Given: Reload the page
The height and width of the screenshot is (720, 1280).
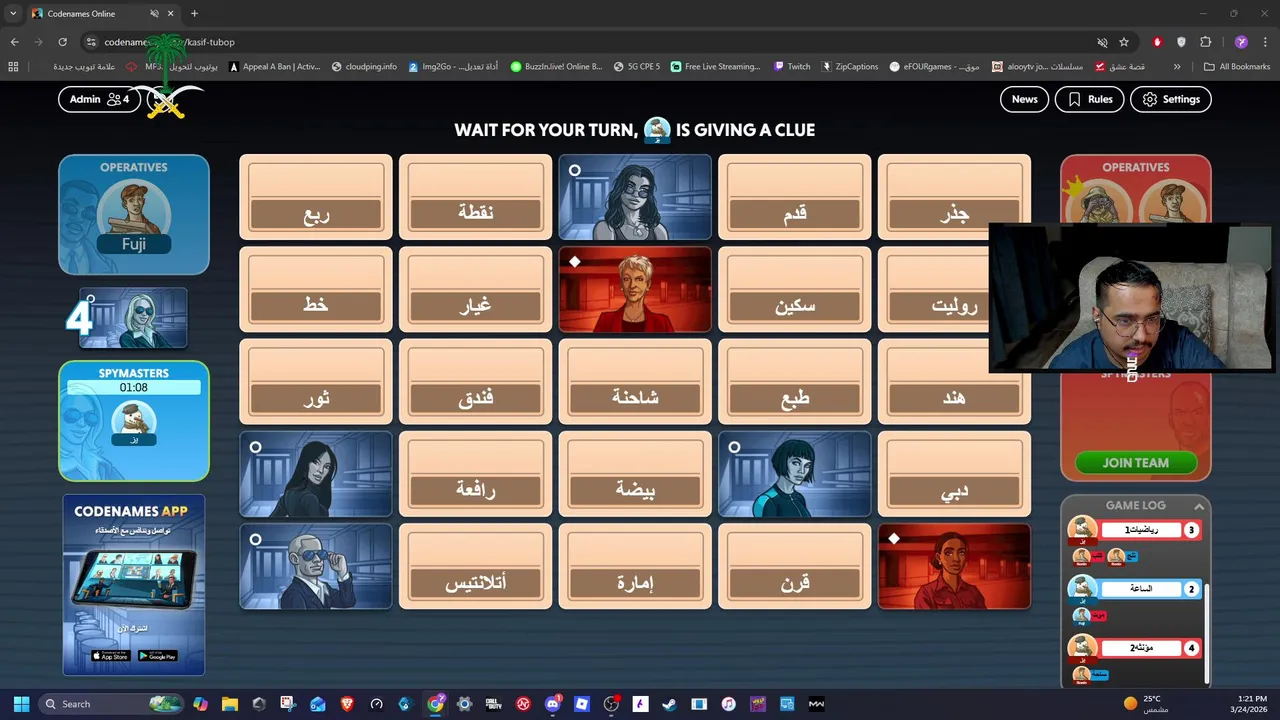Looking at the screenshot, I should (62, 42).
